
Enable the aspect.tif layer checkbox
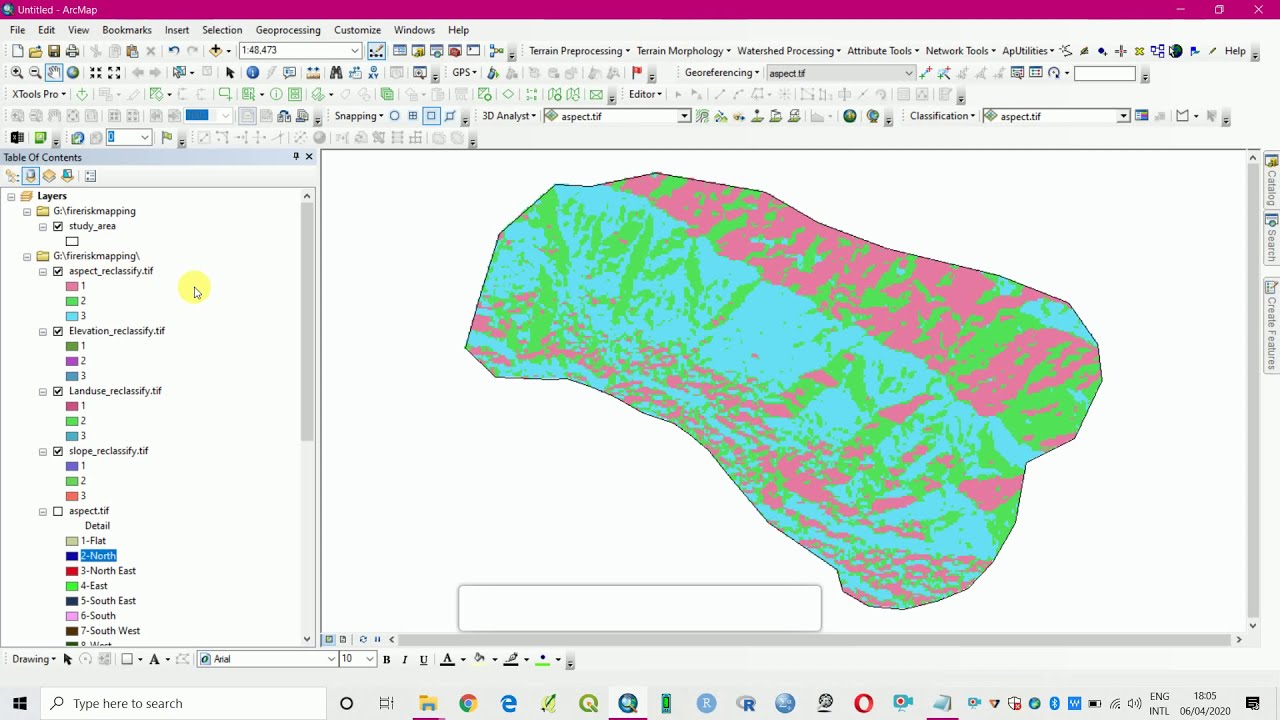click(x=58, y=511)
